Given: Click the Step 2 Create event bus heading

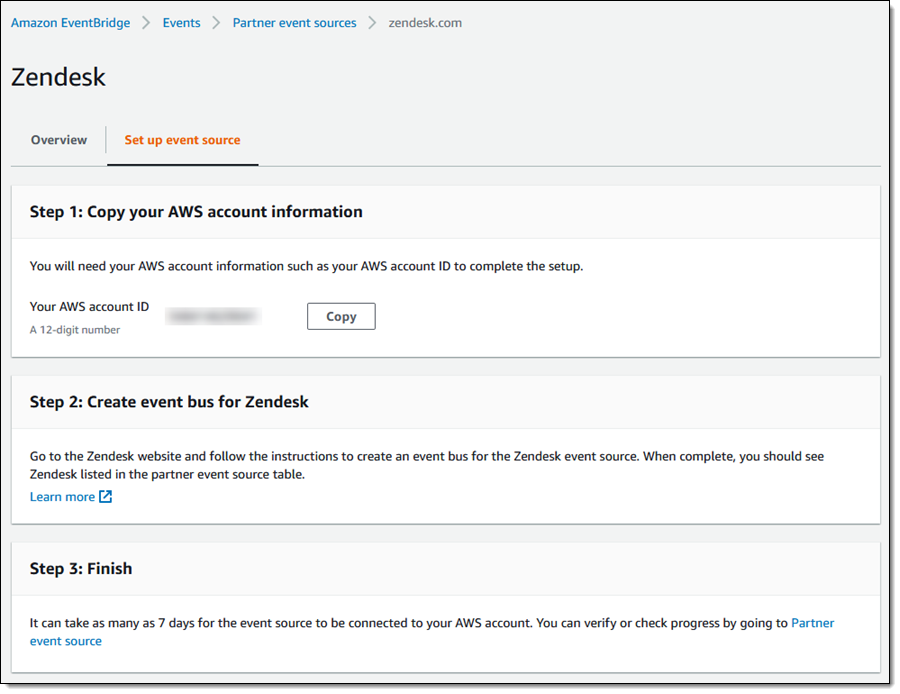Looking at the screenshot, I should pos(169,402).
